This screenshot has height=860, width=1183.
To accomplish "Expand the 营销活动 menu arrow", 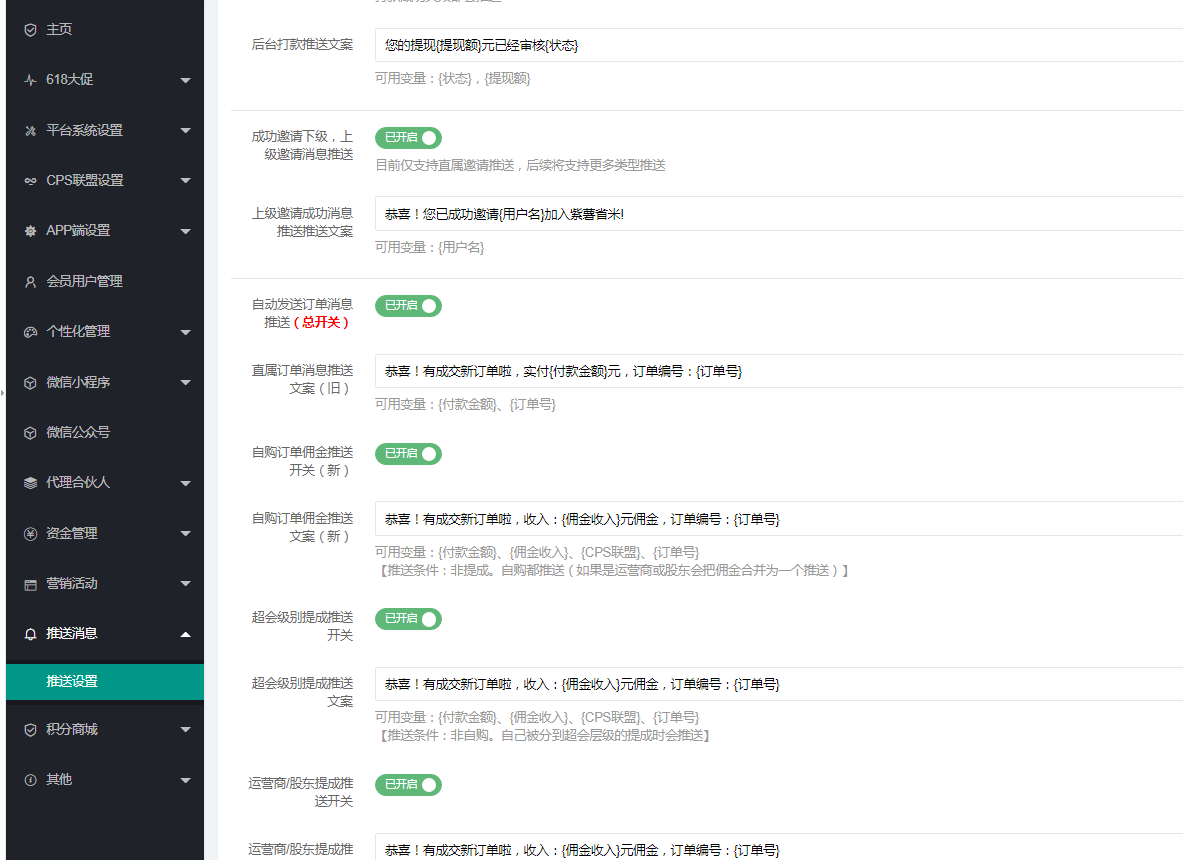I will [x=186, y=584].
